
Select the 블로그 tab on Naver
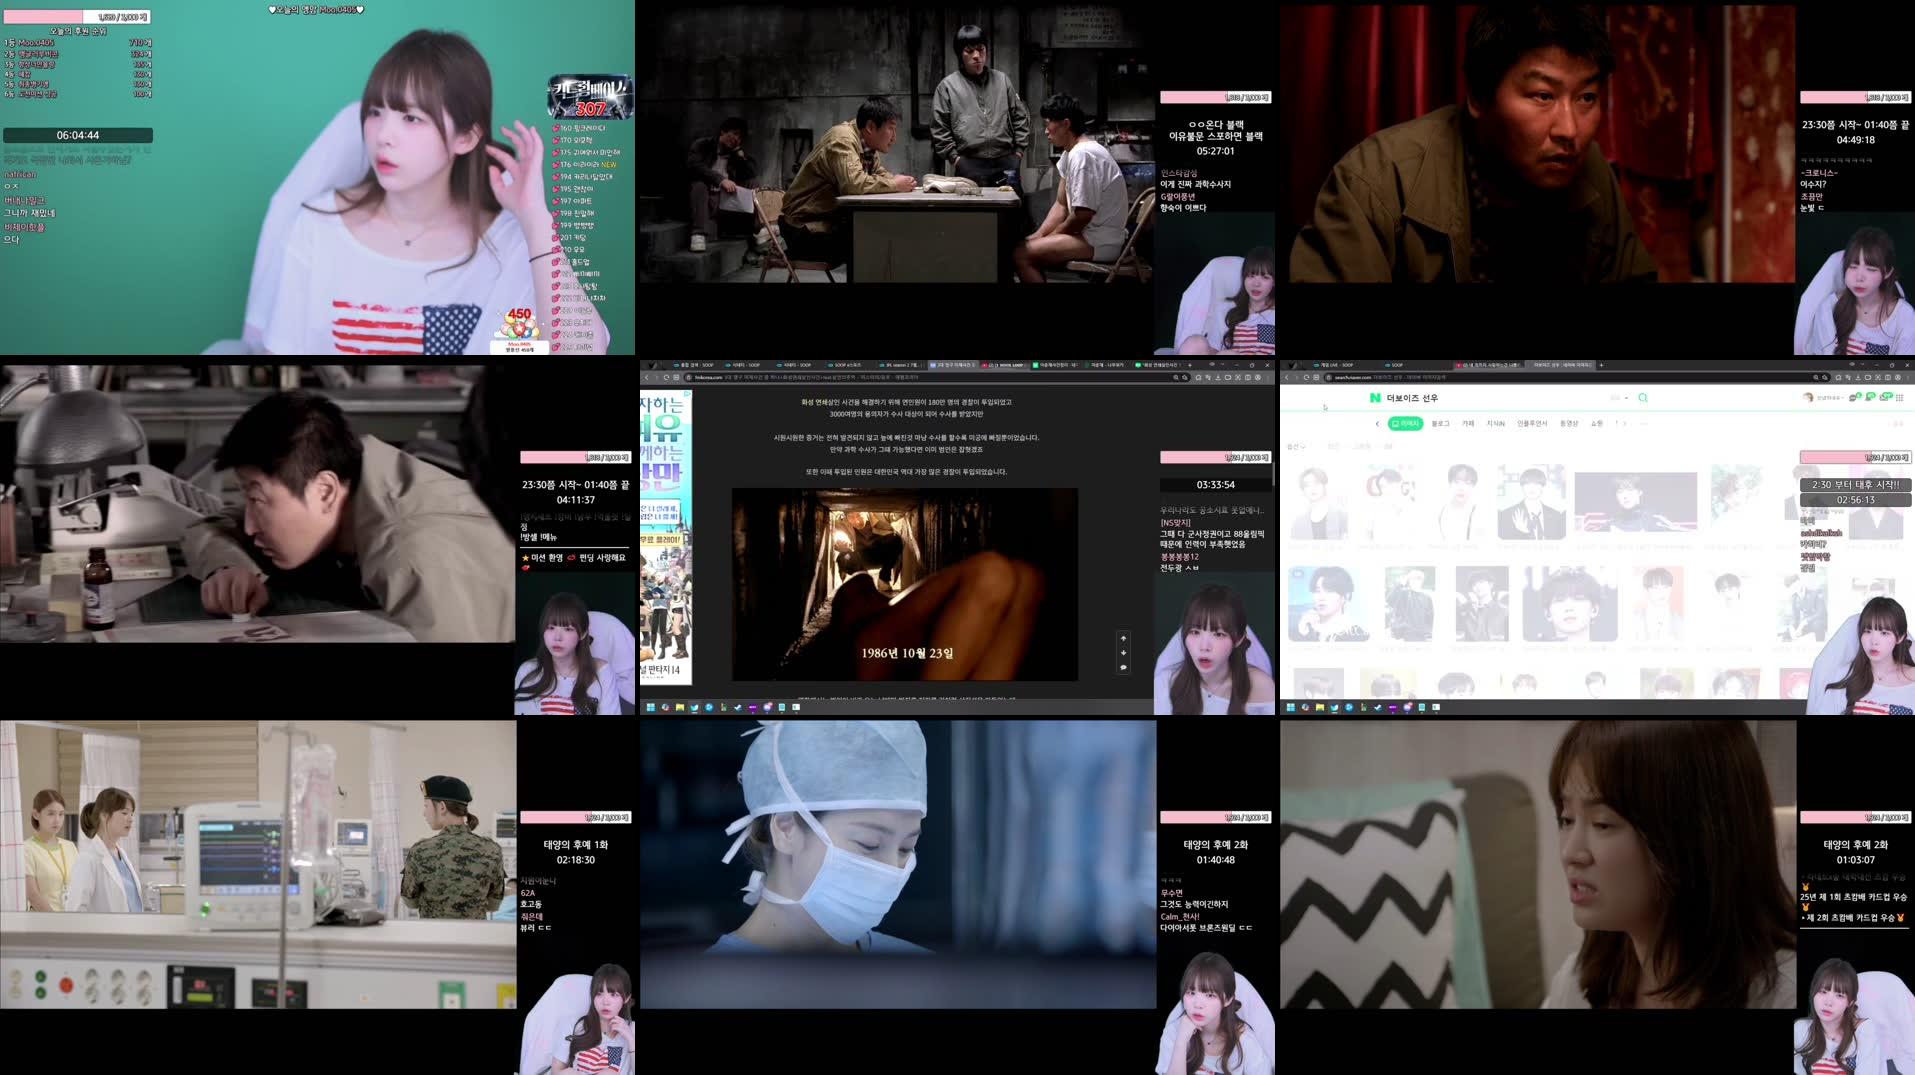coord(1440,424)
